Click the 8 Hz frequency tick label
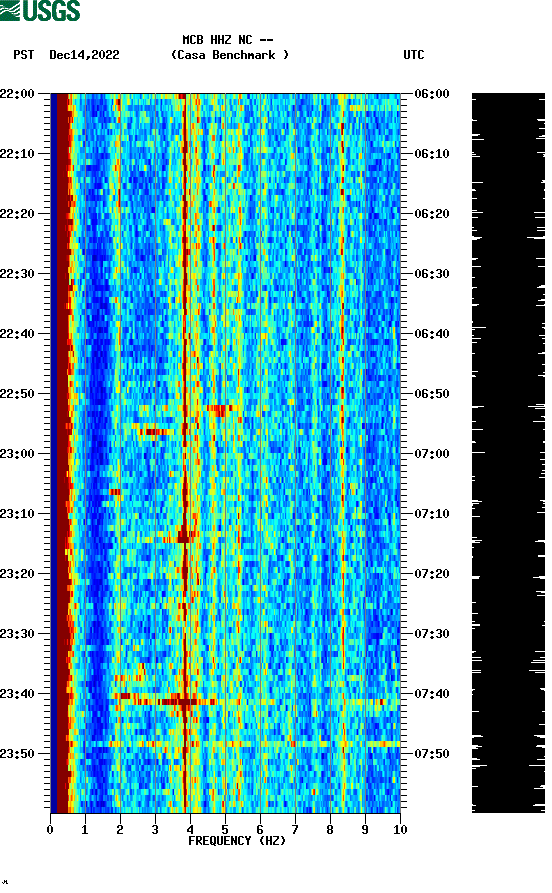The height and width of the screenshot is (893, 552). point(330,830)
